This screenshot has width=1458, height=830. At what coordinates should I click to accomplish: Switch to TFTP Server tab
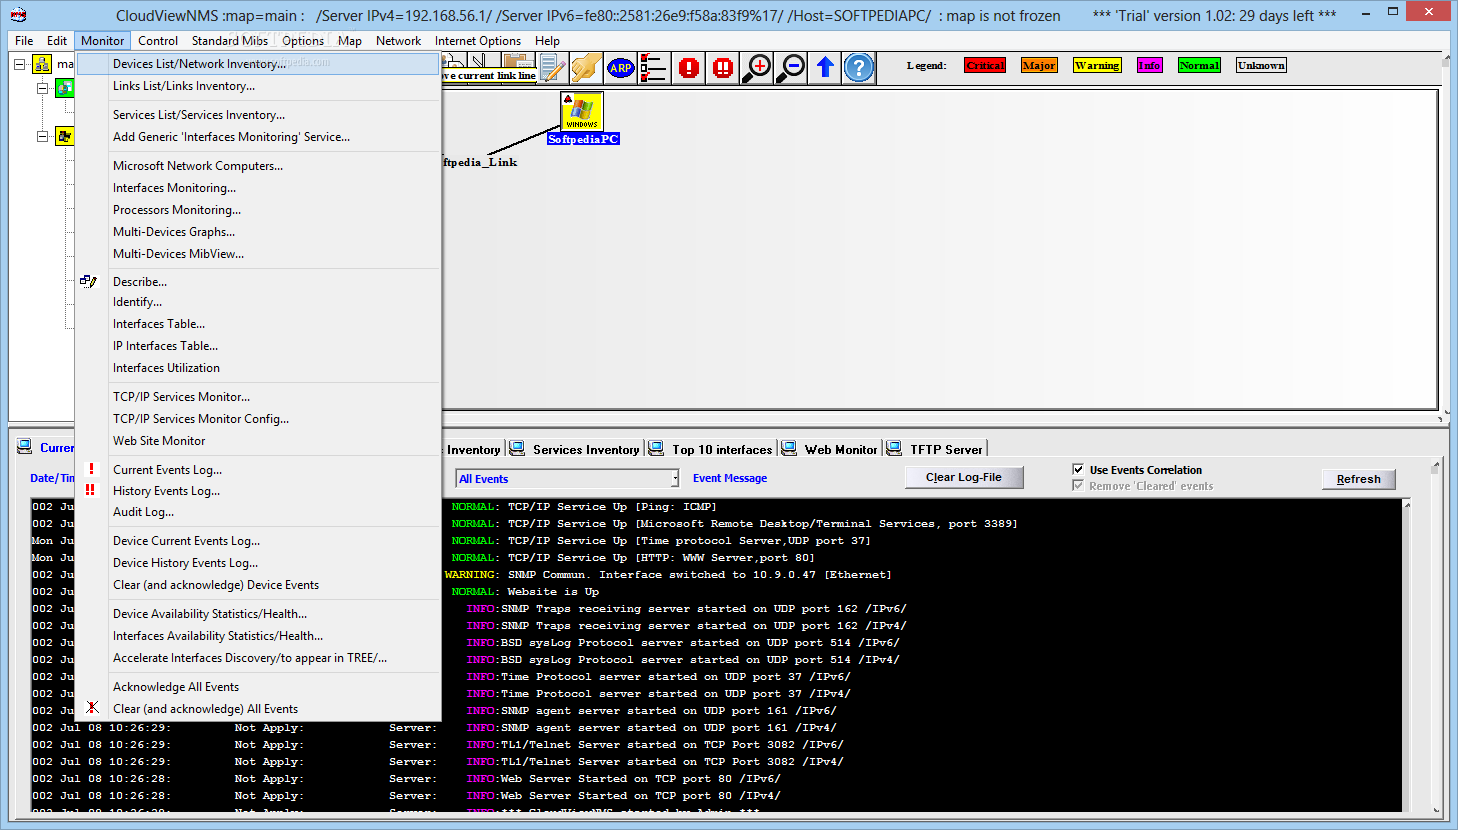point(936,449)
